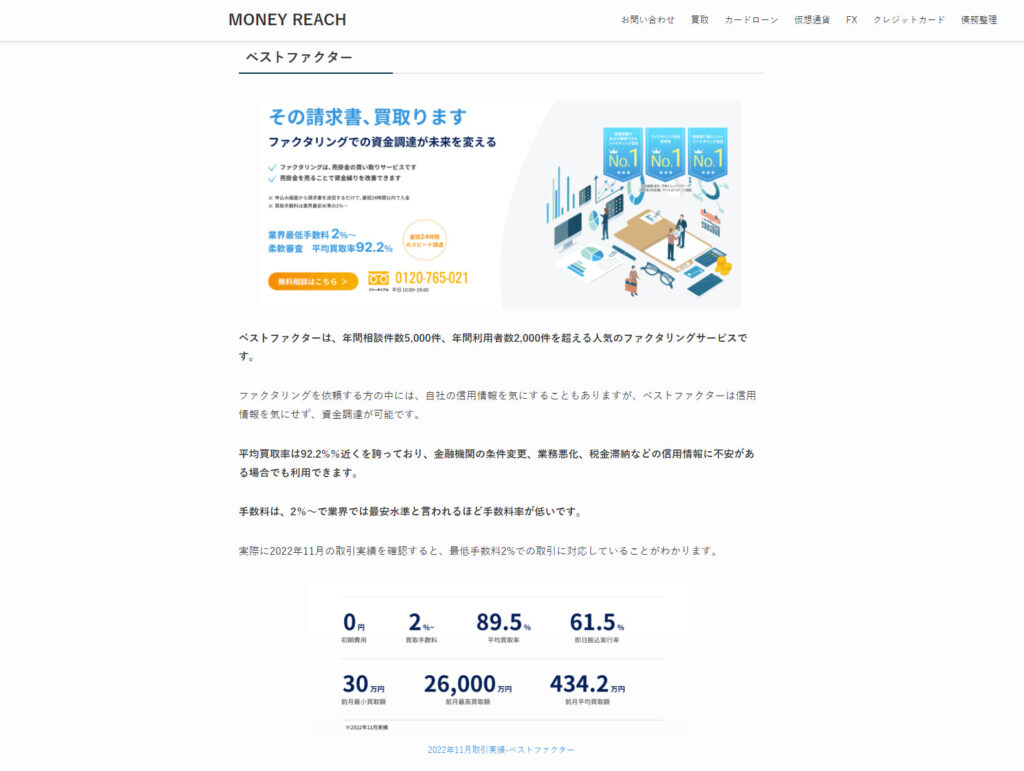Go to the 買取 menu item

pos(699,20)
